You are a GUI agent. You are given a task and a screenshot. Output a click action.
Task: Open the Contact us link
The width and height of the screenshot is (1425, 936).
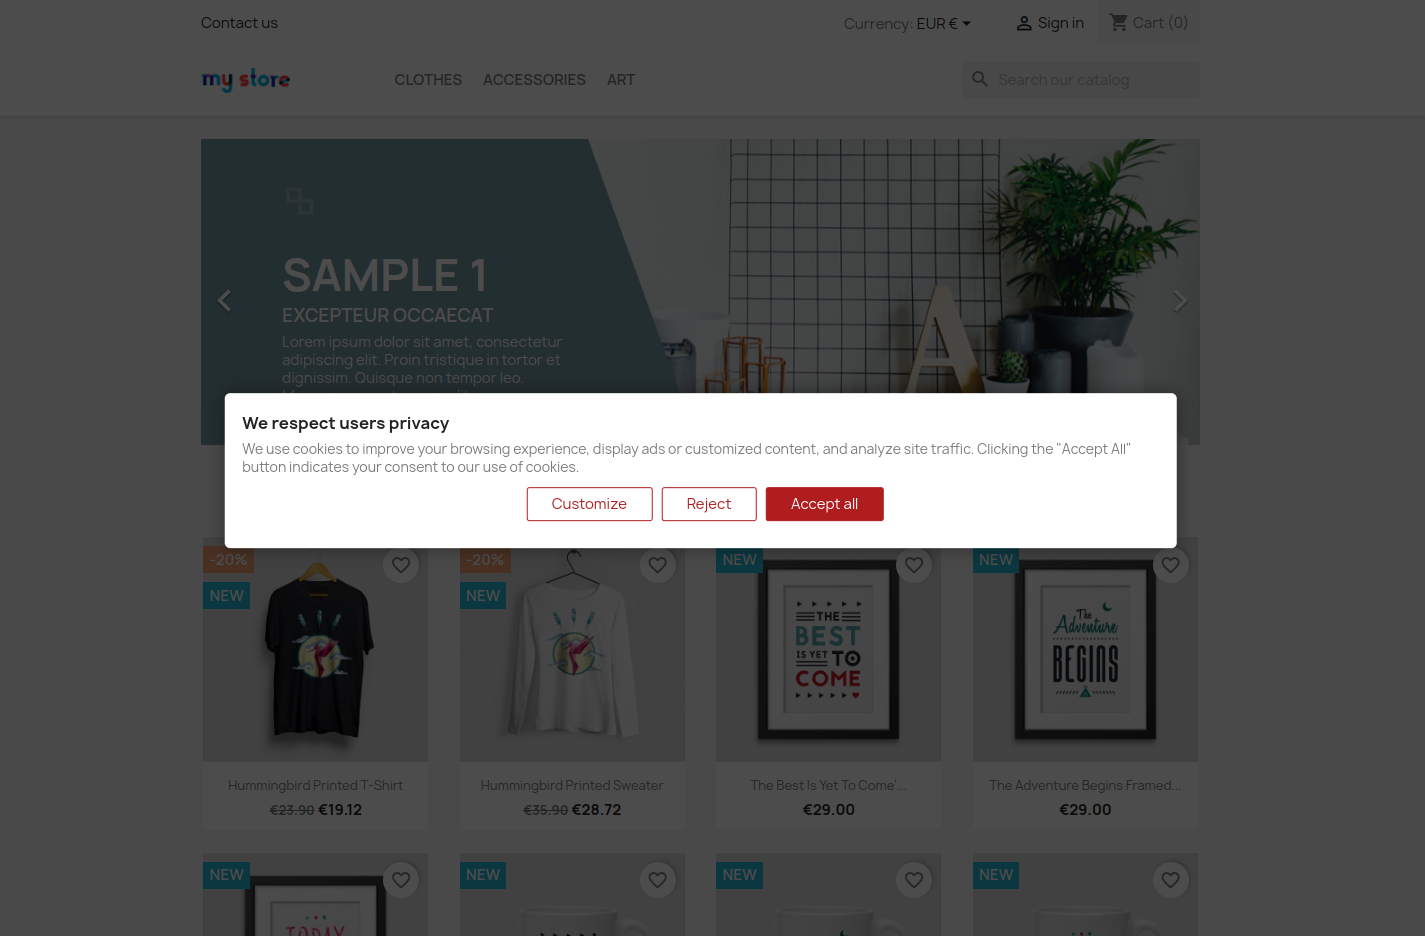click(x=239, y=23)
